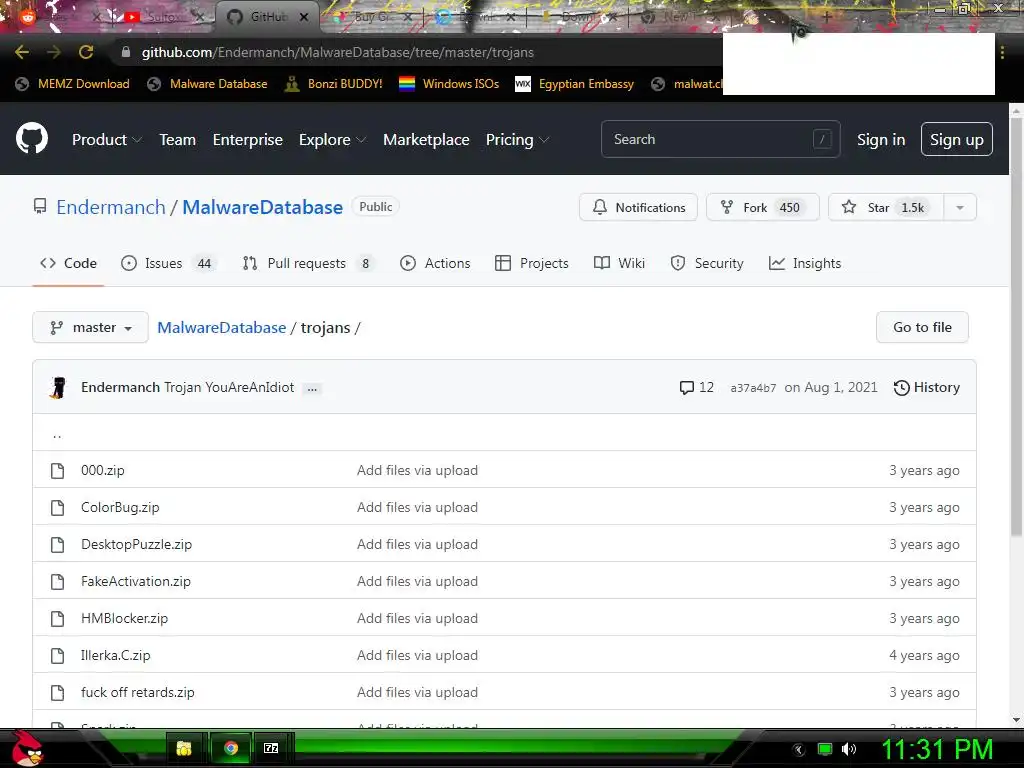1024x768 pixels.
Task: Click the padlock site info icon
Action: point(126,52)
